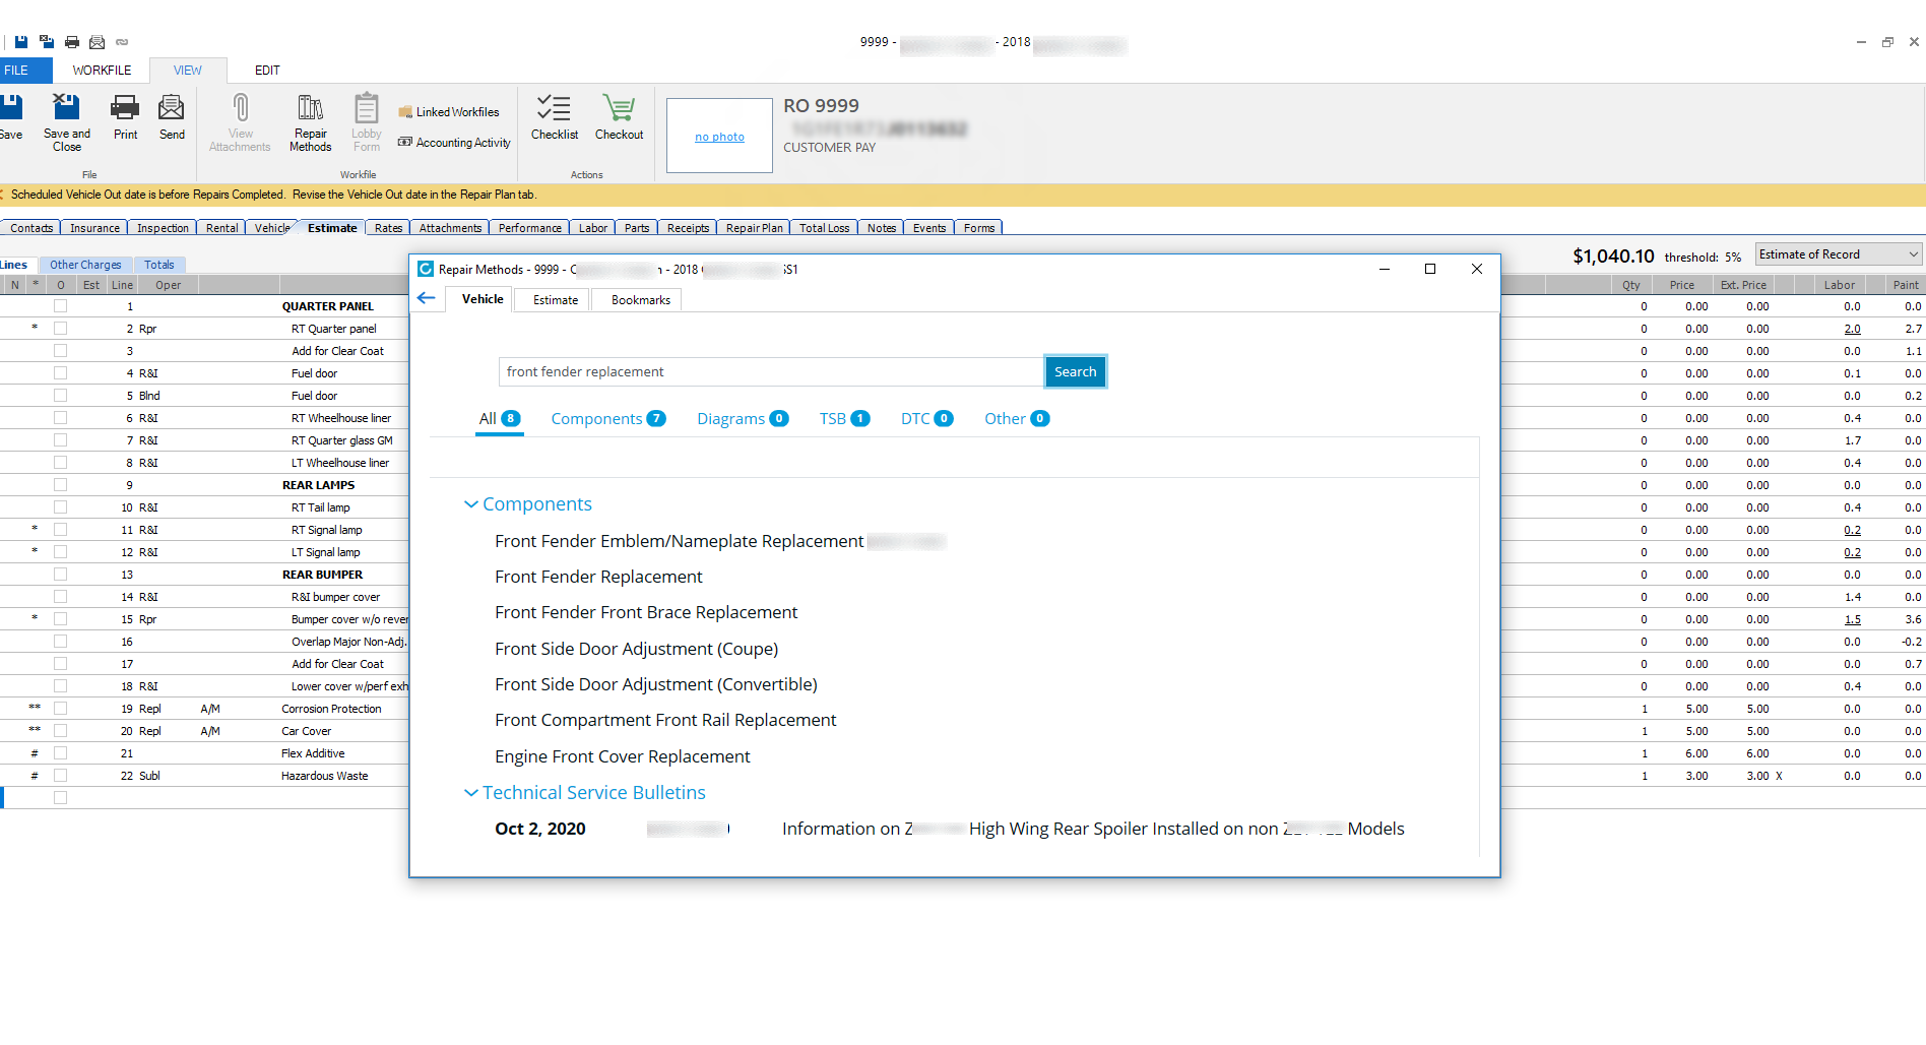Open Repair Methods from the ribbon
1926x1045 pixels.
pos(310,122)
